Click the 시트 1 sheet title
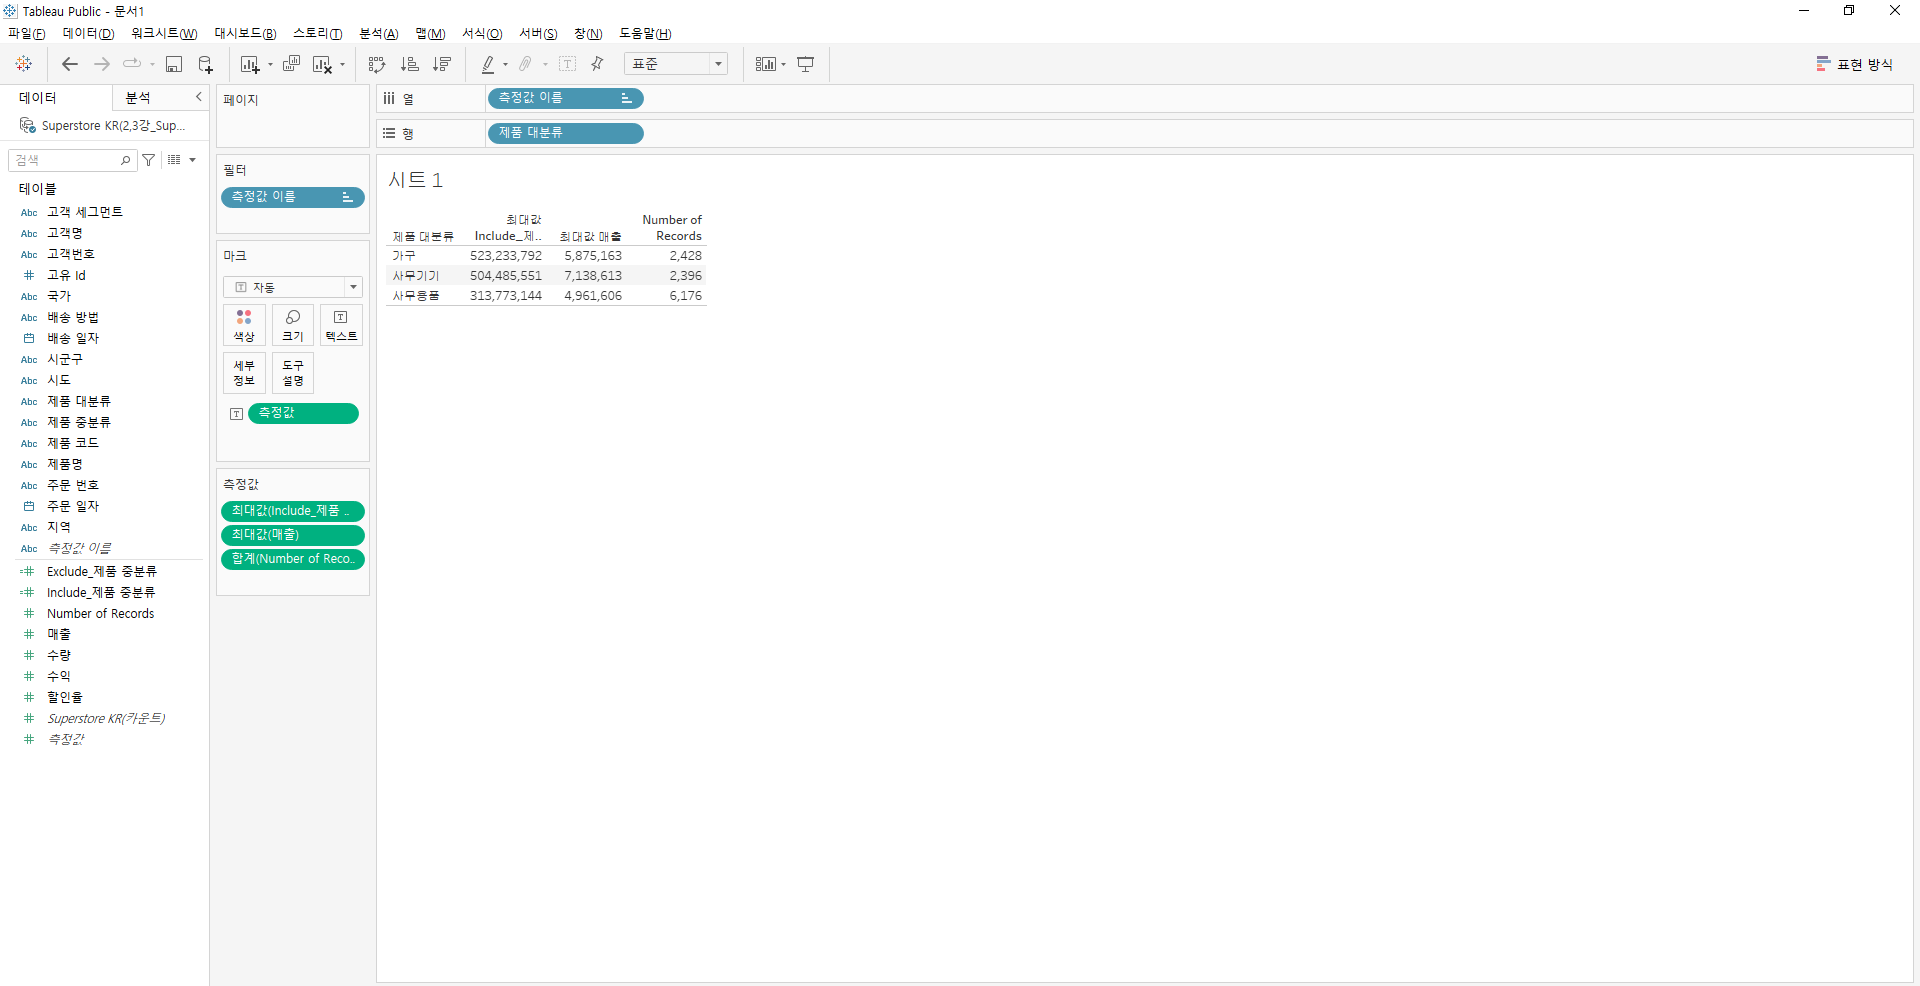 coord(415,180)
